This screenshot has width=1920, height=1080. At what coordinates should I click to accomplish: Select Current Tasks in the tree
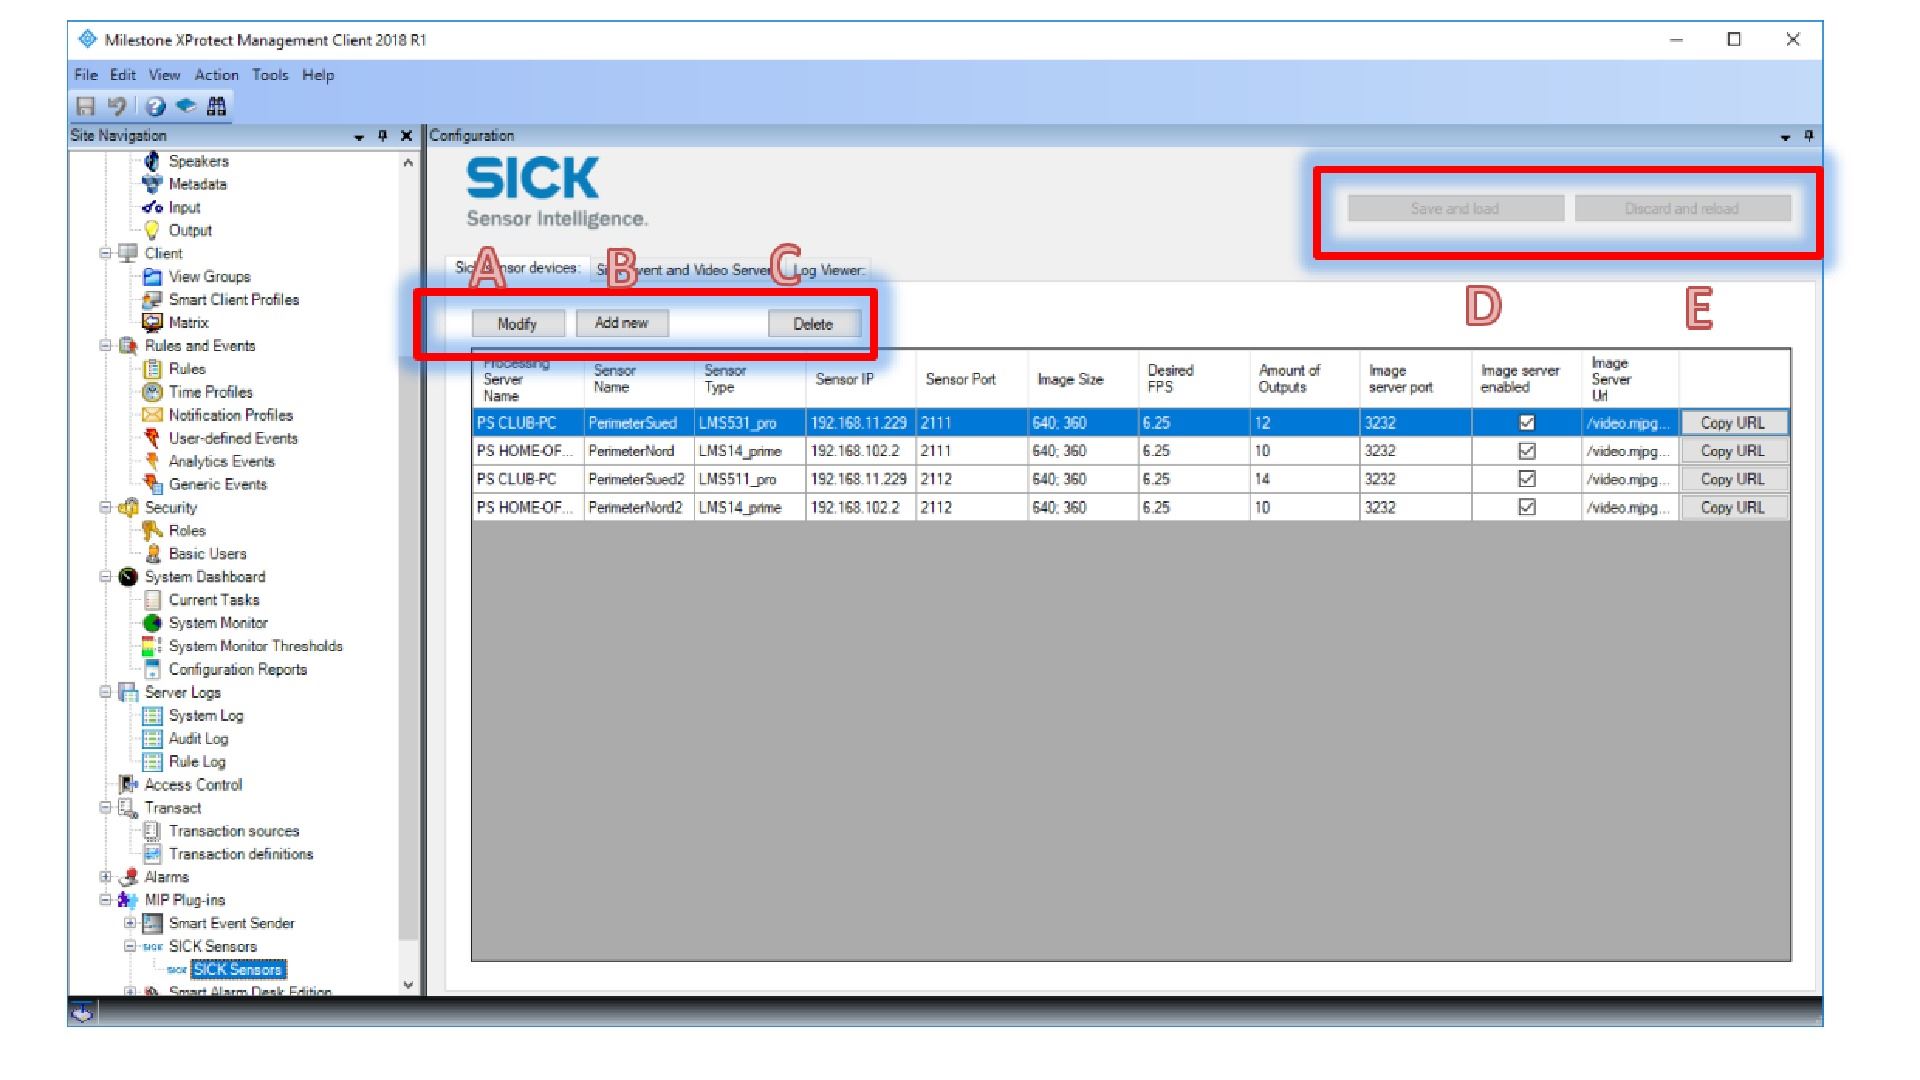coord(214,599)
